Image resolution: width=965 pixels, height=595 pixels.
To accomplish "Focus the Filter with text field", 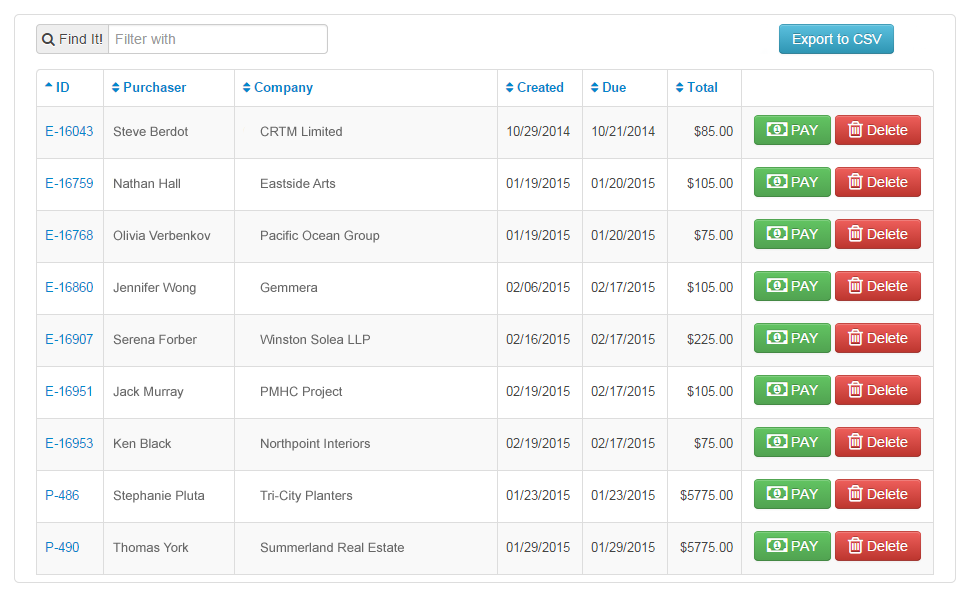I will click(x=217, y=39).
